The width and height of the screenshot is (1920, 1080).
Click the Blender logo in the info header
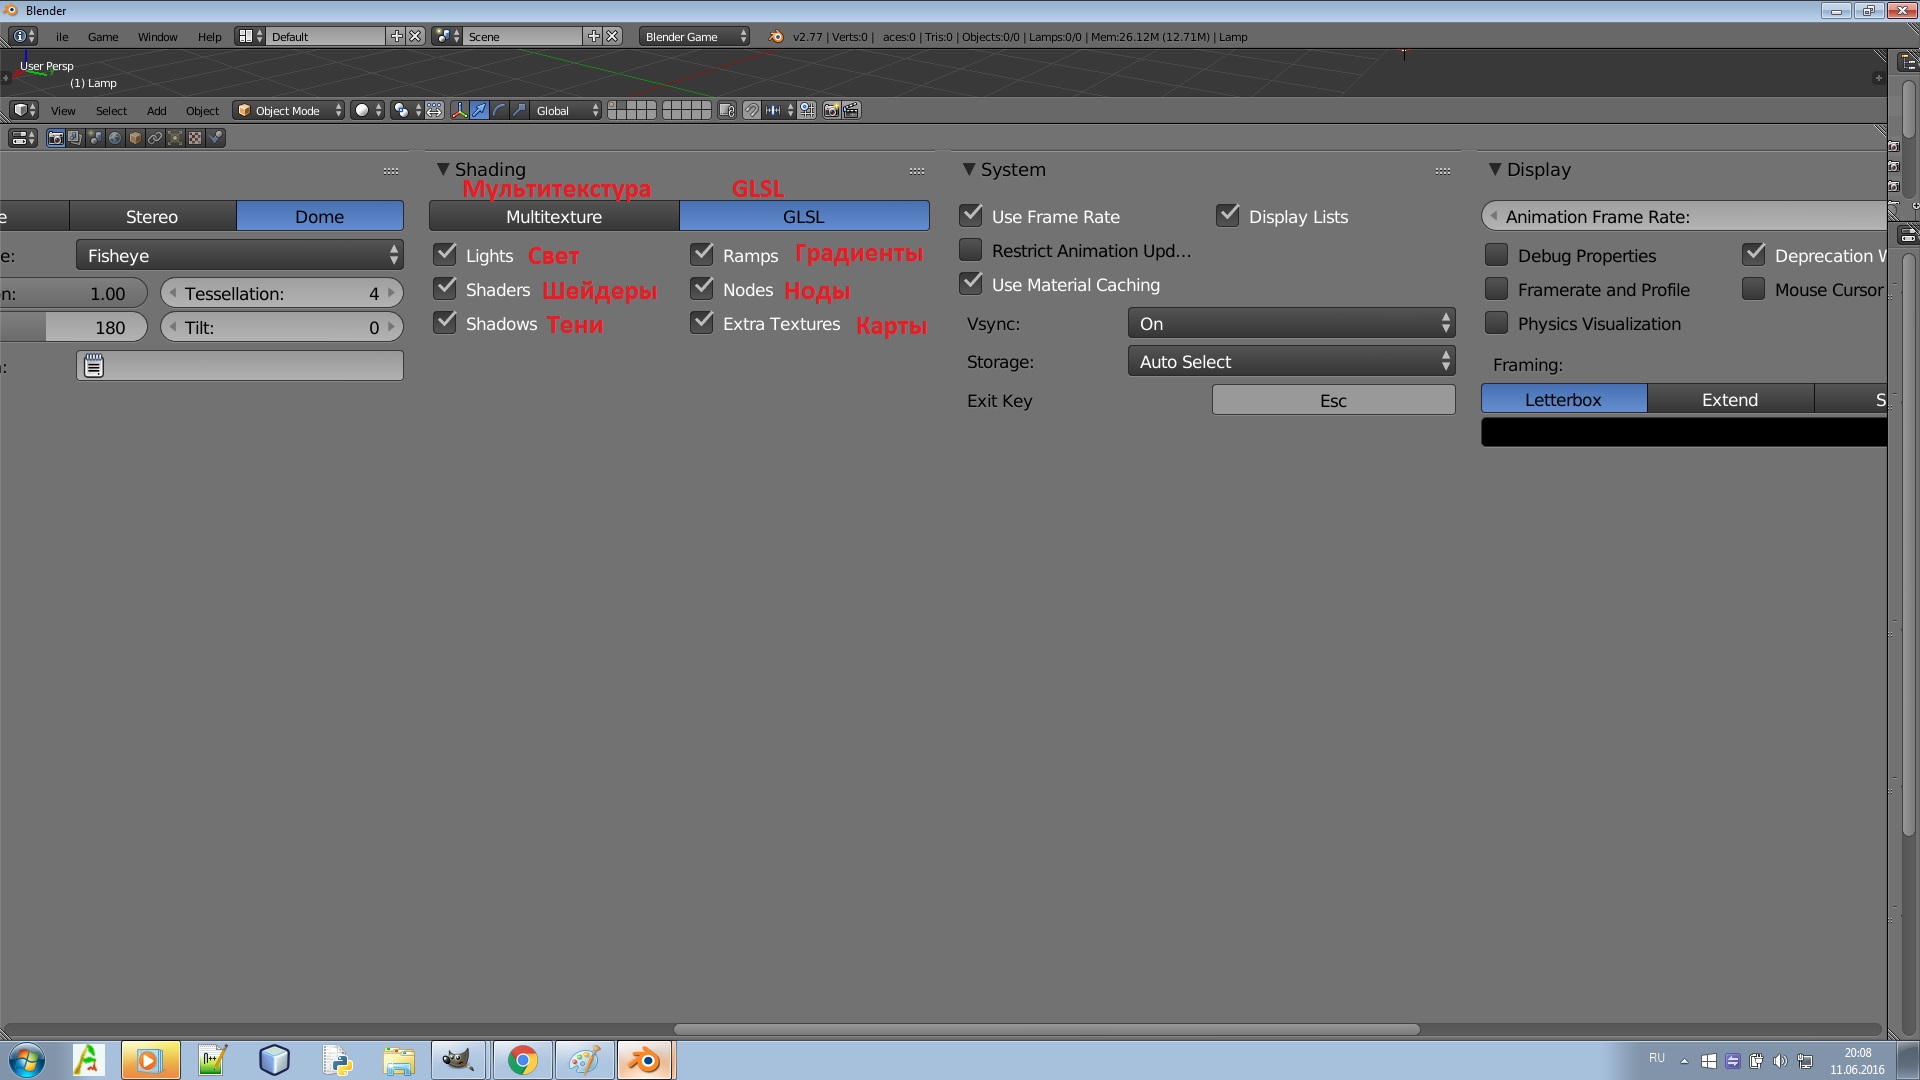pos(776,36)
